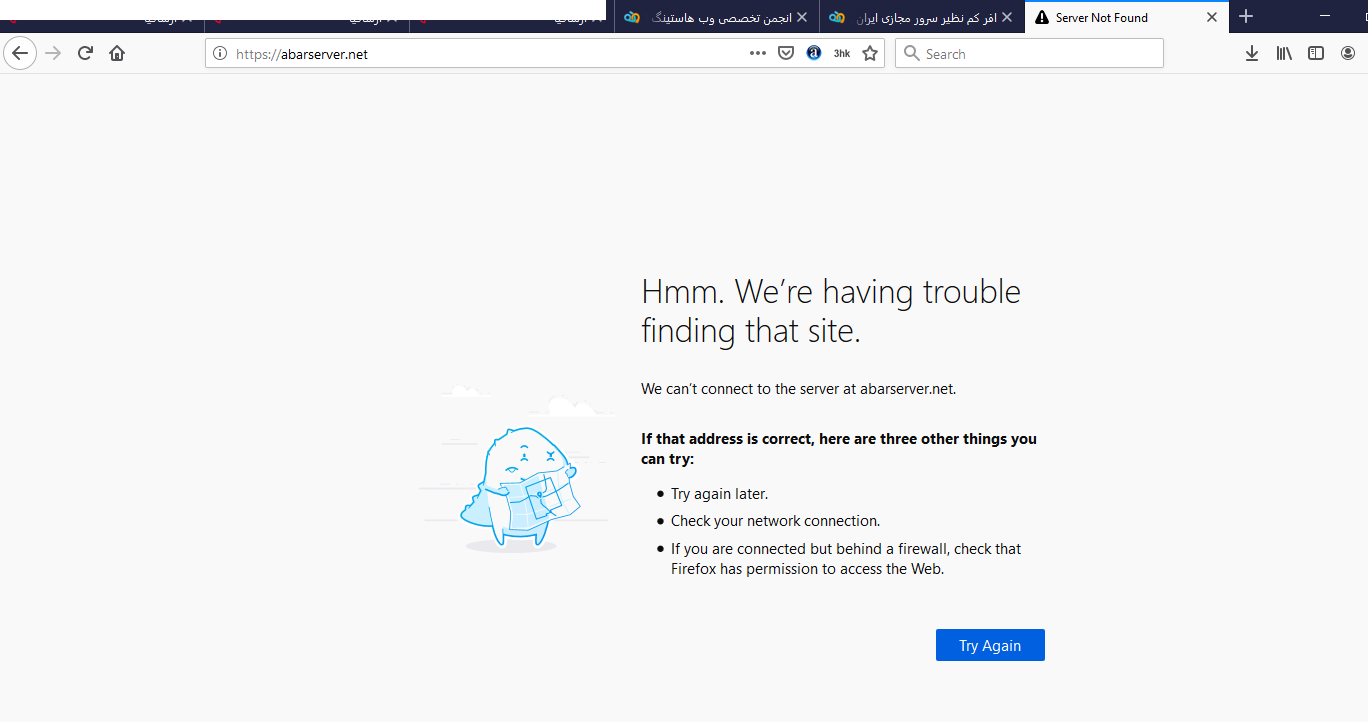This screenshot has width=1368, height=722.
Task: Reload the current page
Action: pyautogui.click(x=86, y=53)
